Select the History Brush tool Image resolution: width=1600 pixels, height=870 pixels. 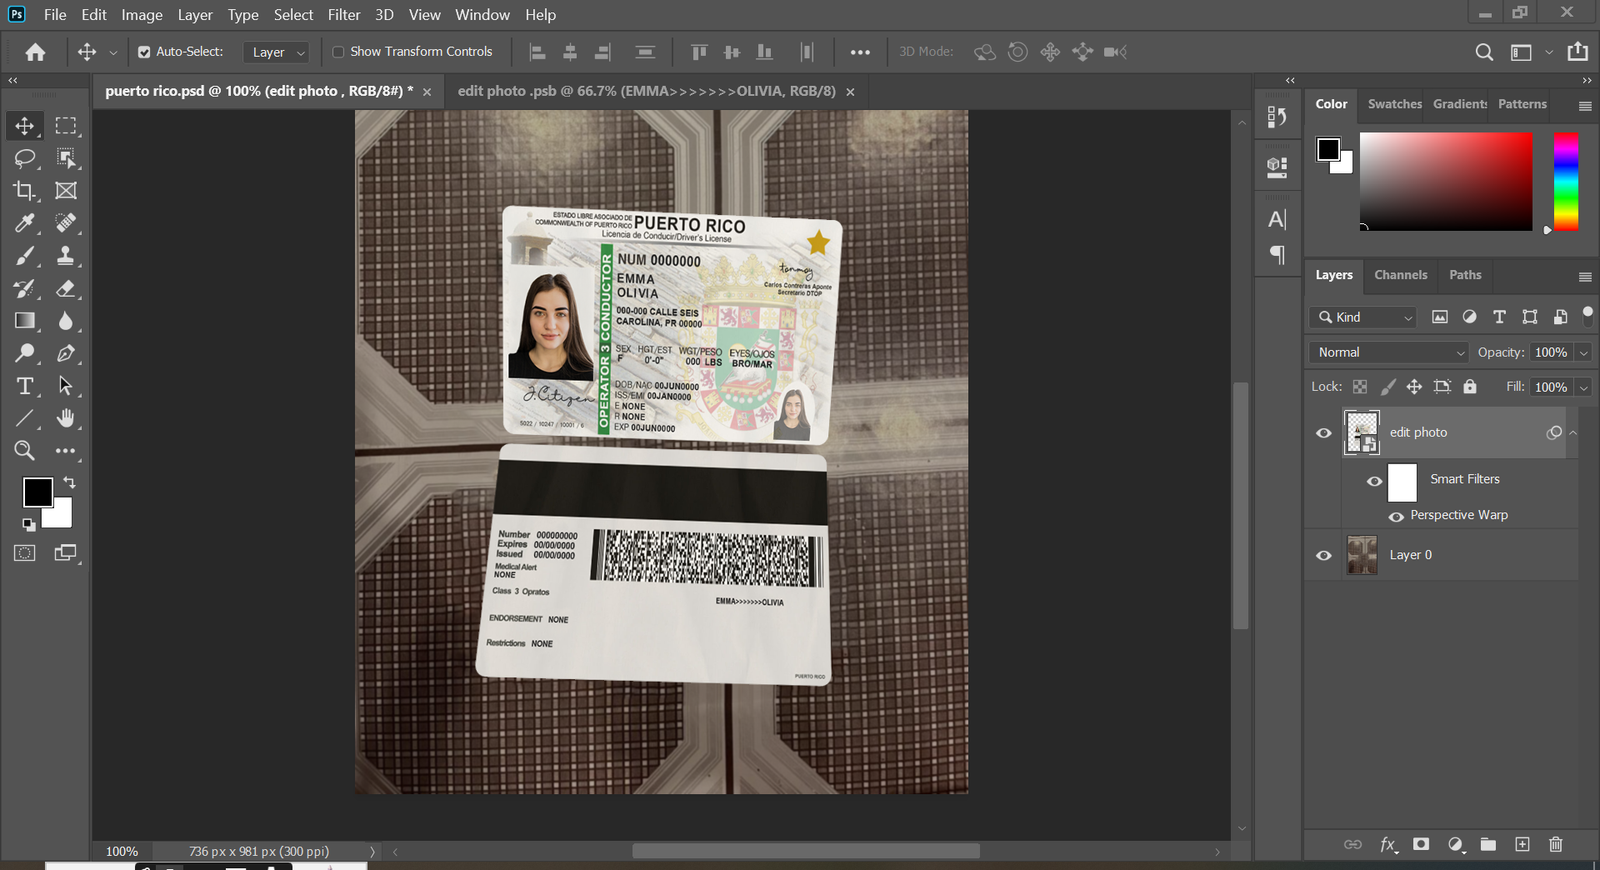tap(24, 289)
